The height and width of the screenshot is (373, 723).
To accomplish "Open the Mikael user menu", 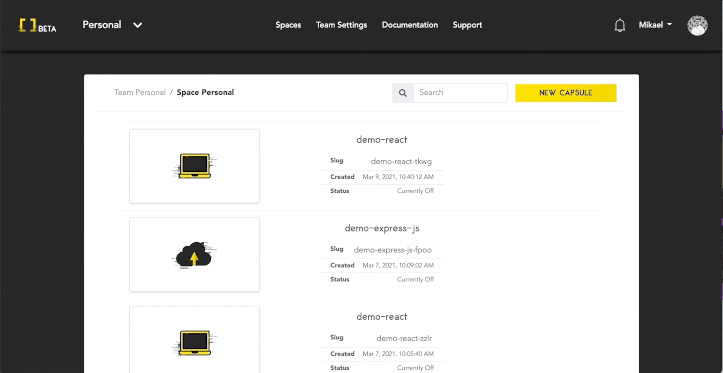I will click(655, 25).
